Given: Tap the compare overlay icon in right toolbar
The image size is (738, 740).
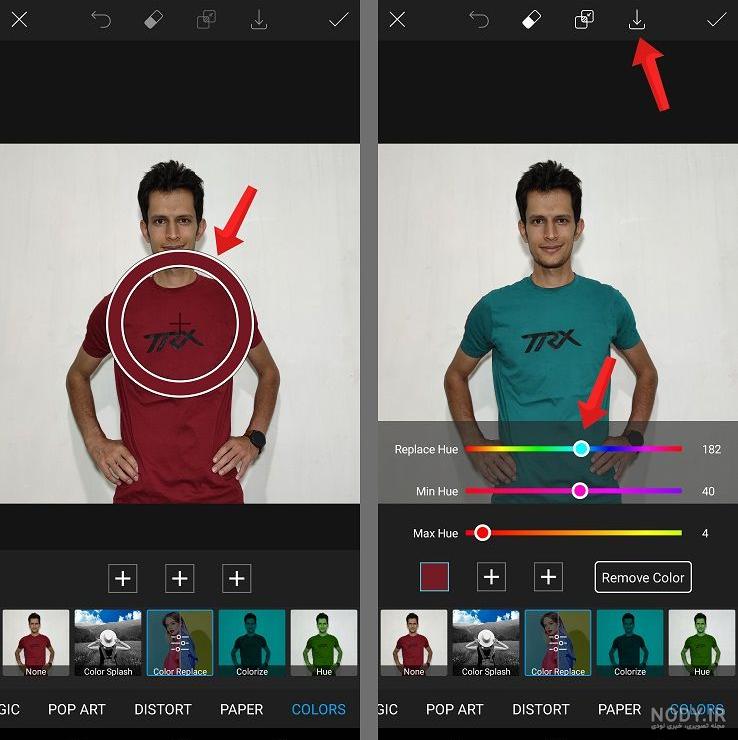Looking at the screenshot, I should (584, 20).
